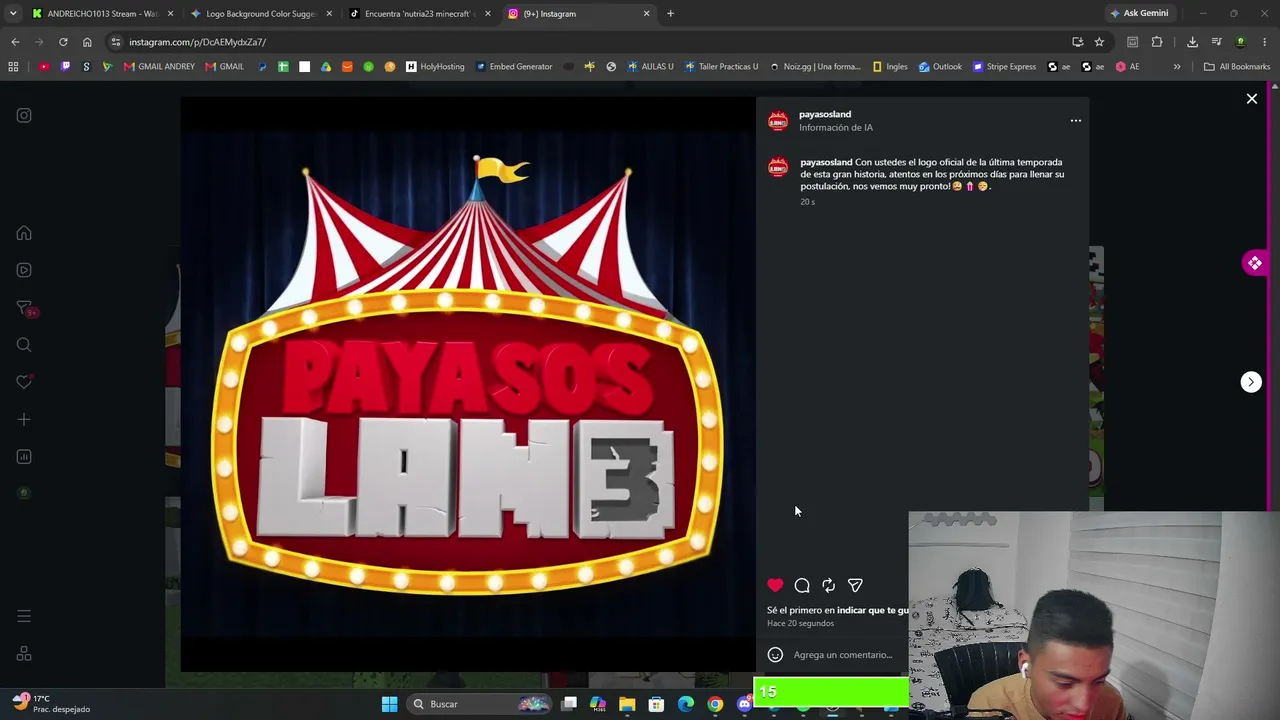Open the Instagram logo in the sidebar
The image size is (1280, 720).
pos(24,115)
